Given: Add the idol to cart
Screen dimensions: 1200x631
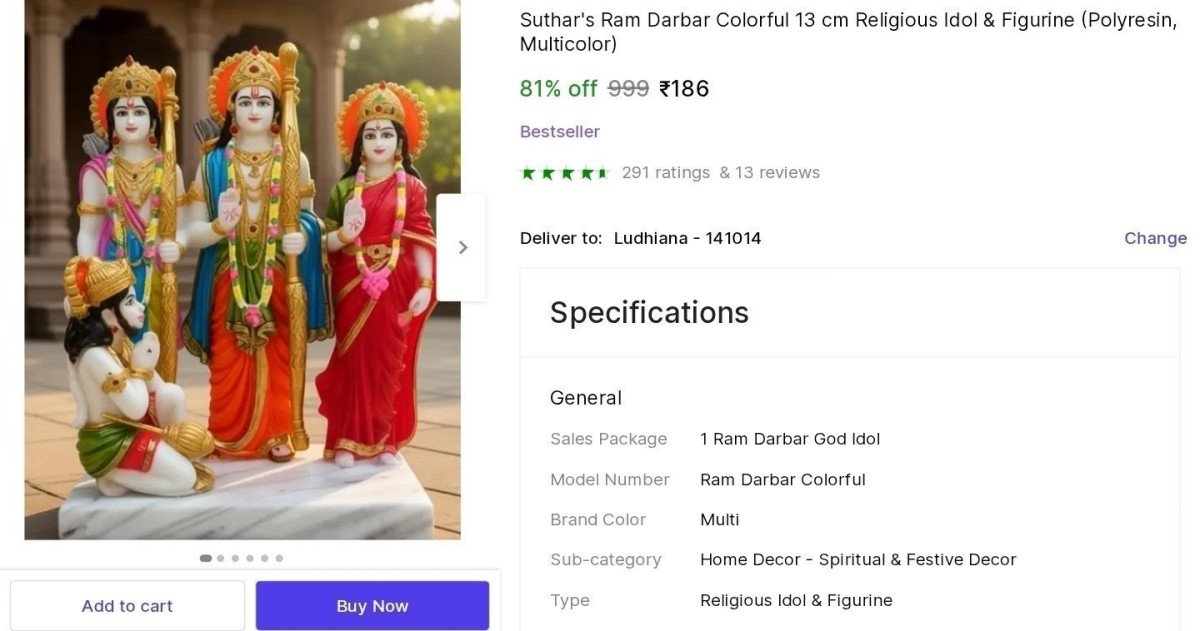Looking at the screenshot, I should [x=127, y=606].
